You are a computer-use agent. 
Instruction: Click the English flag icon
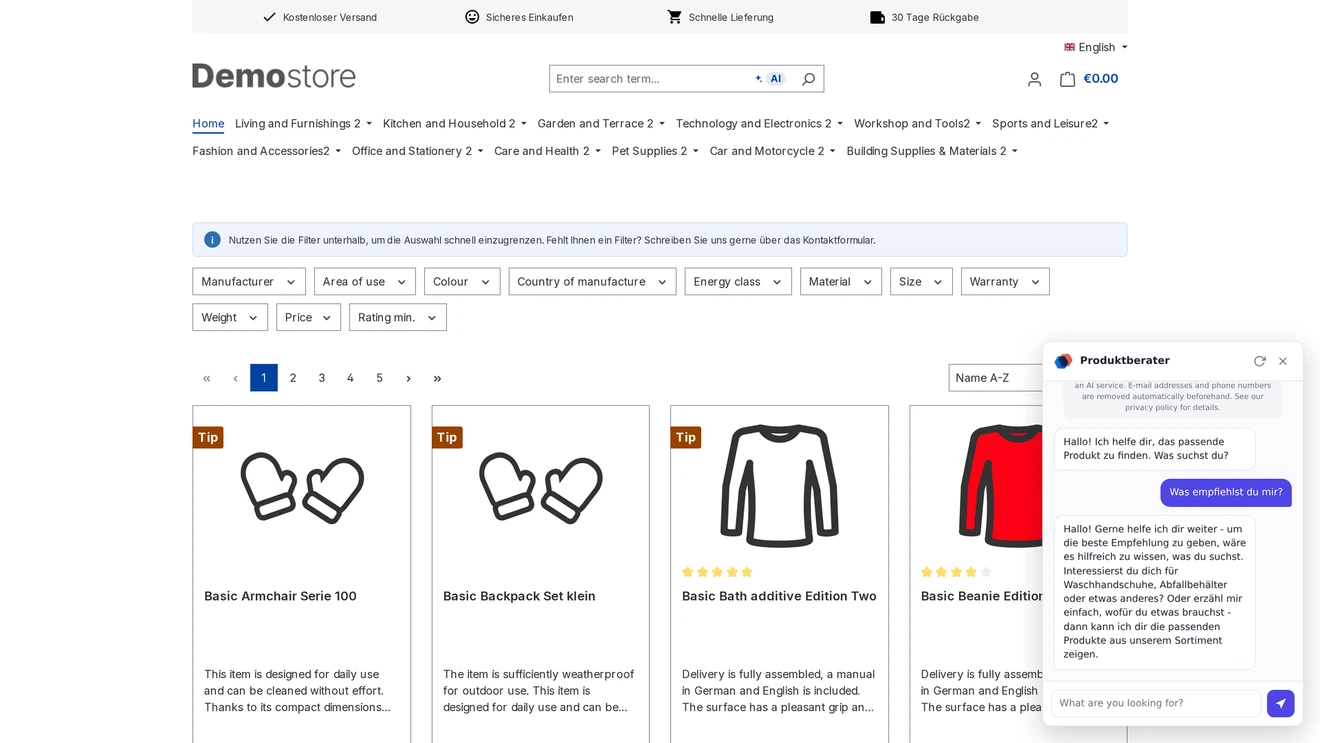tap(1069, 47)
